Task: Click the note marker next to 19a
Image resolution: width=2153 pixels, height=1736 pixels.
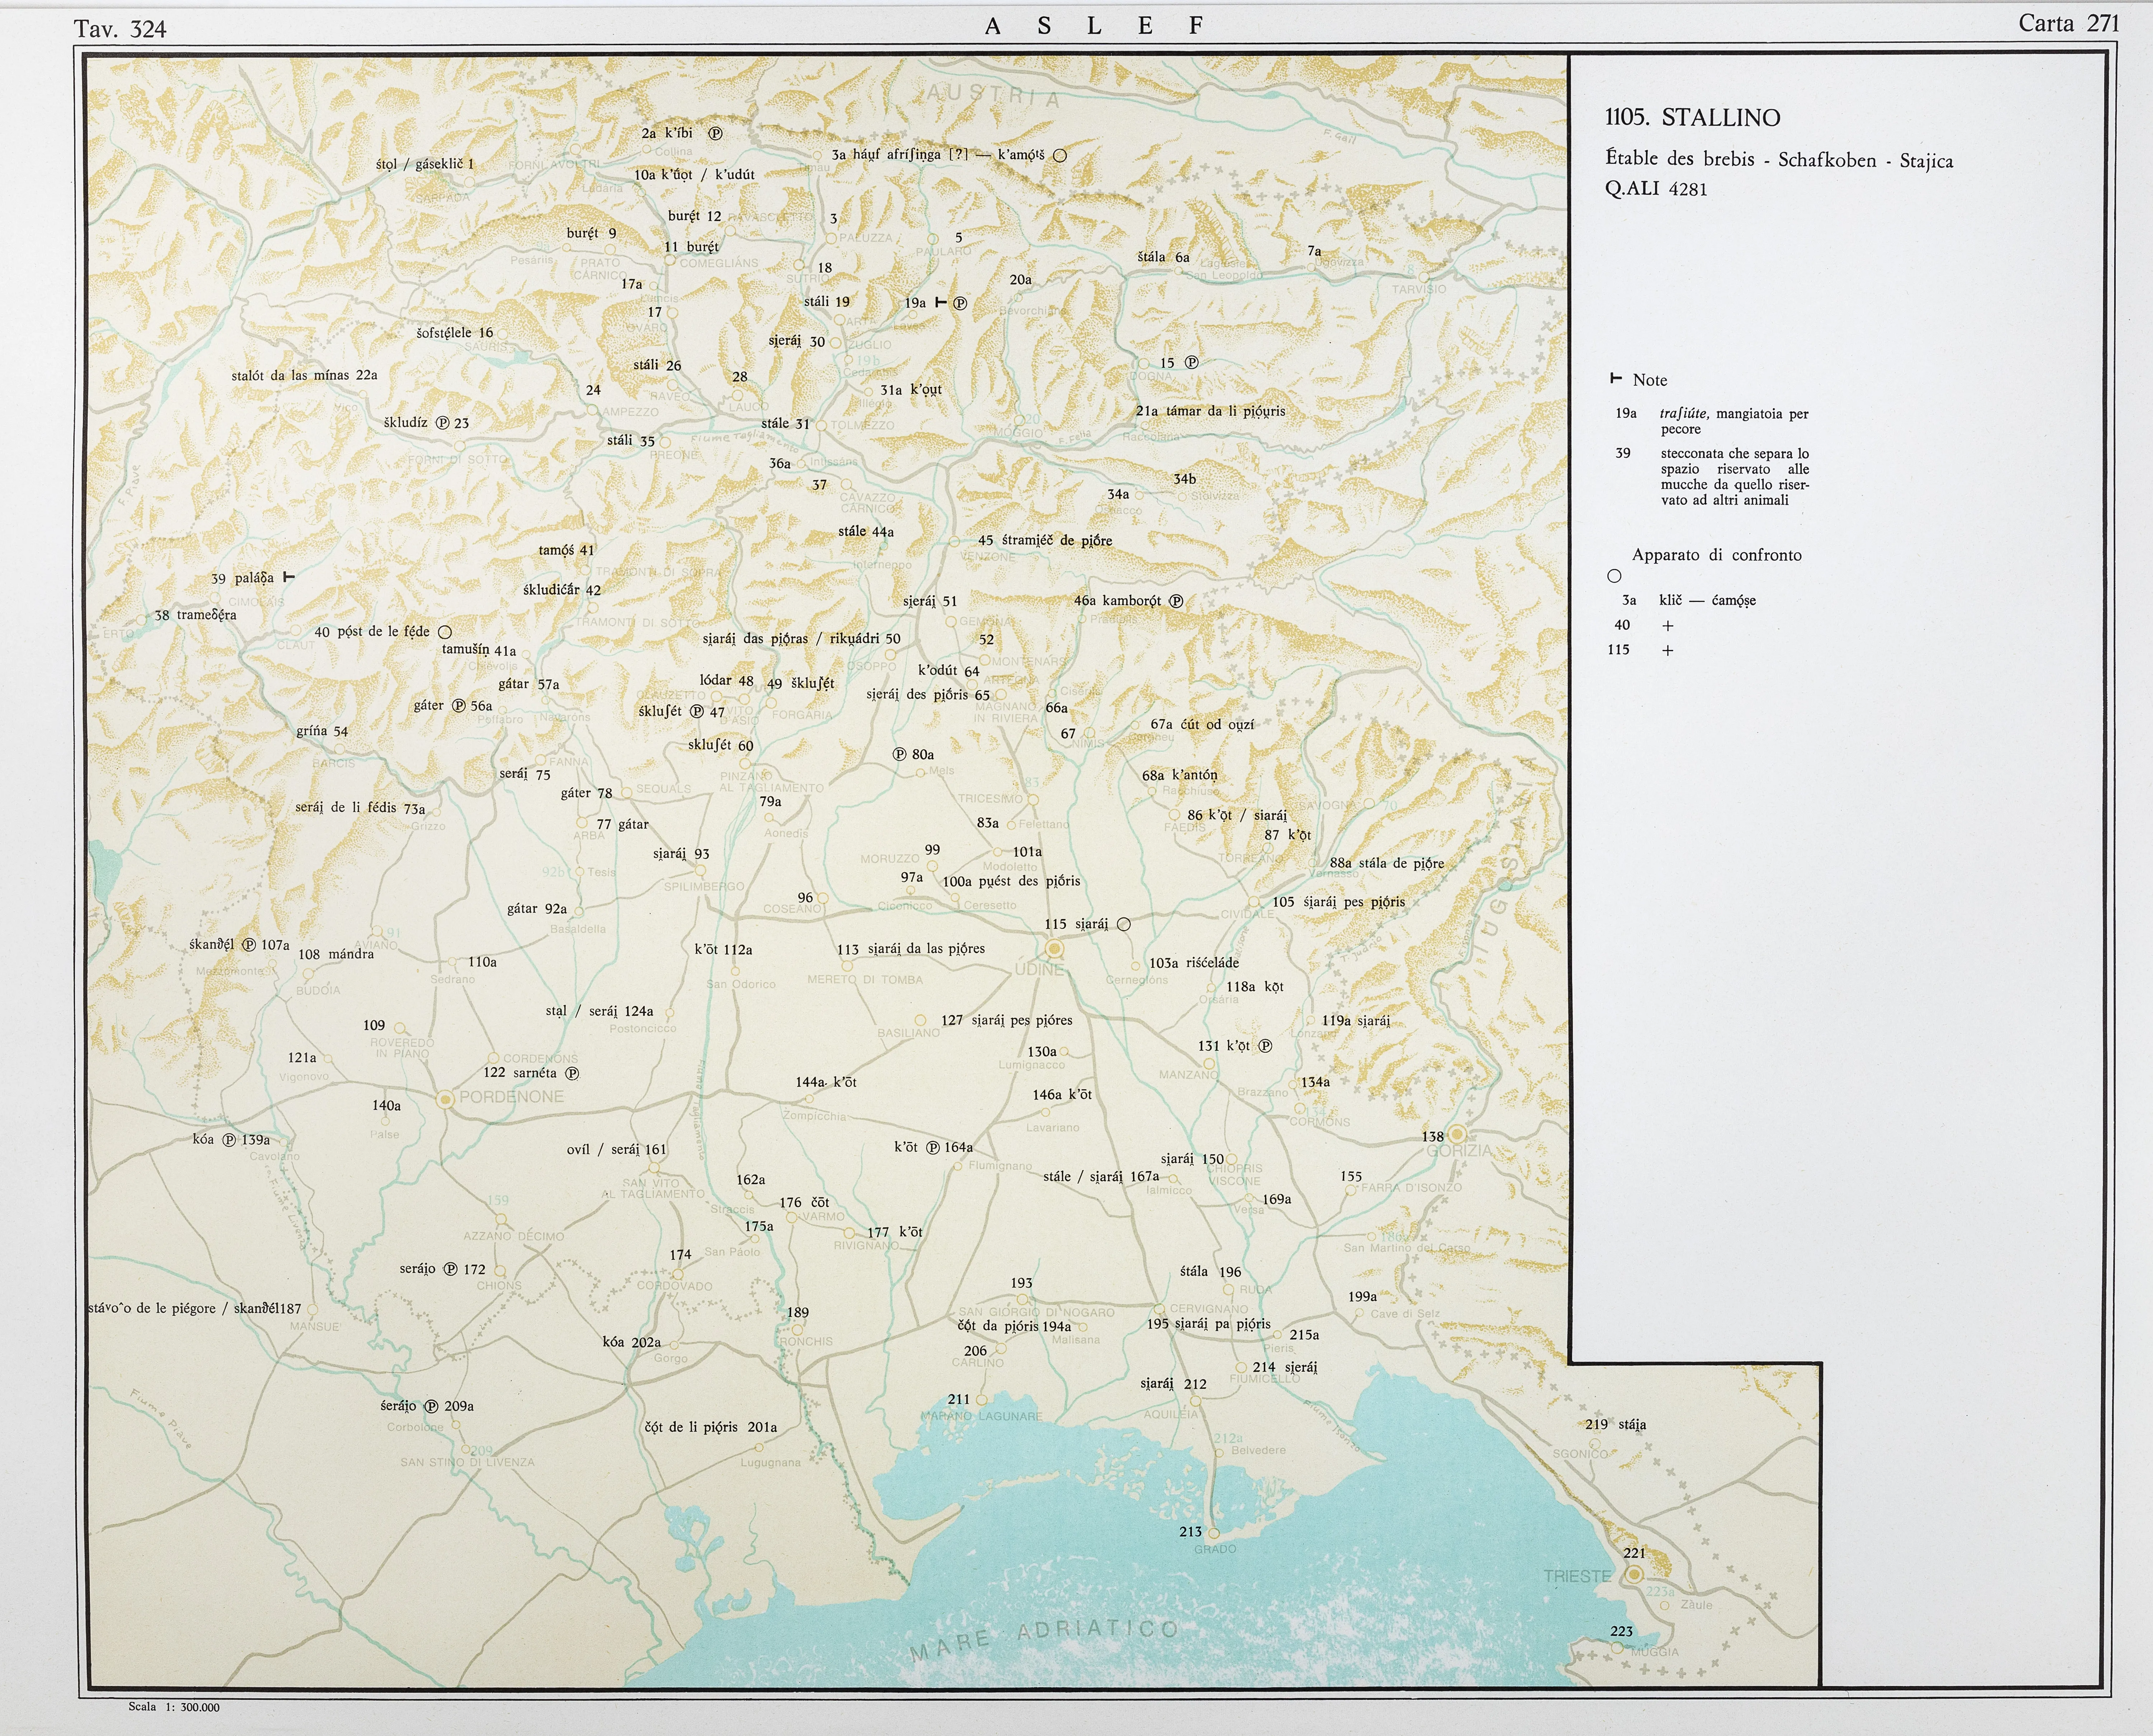Action: (941, 302)
